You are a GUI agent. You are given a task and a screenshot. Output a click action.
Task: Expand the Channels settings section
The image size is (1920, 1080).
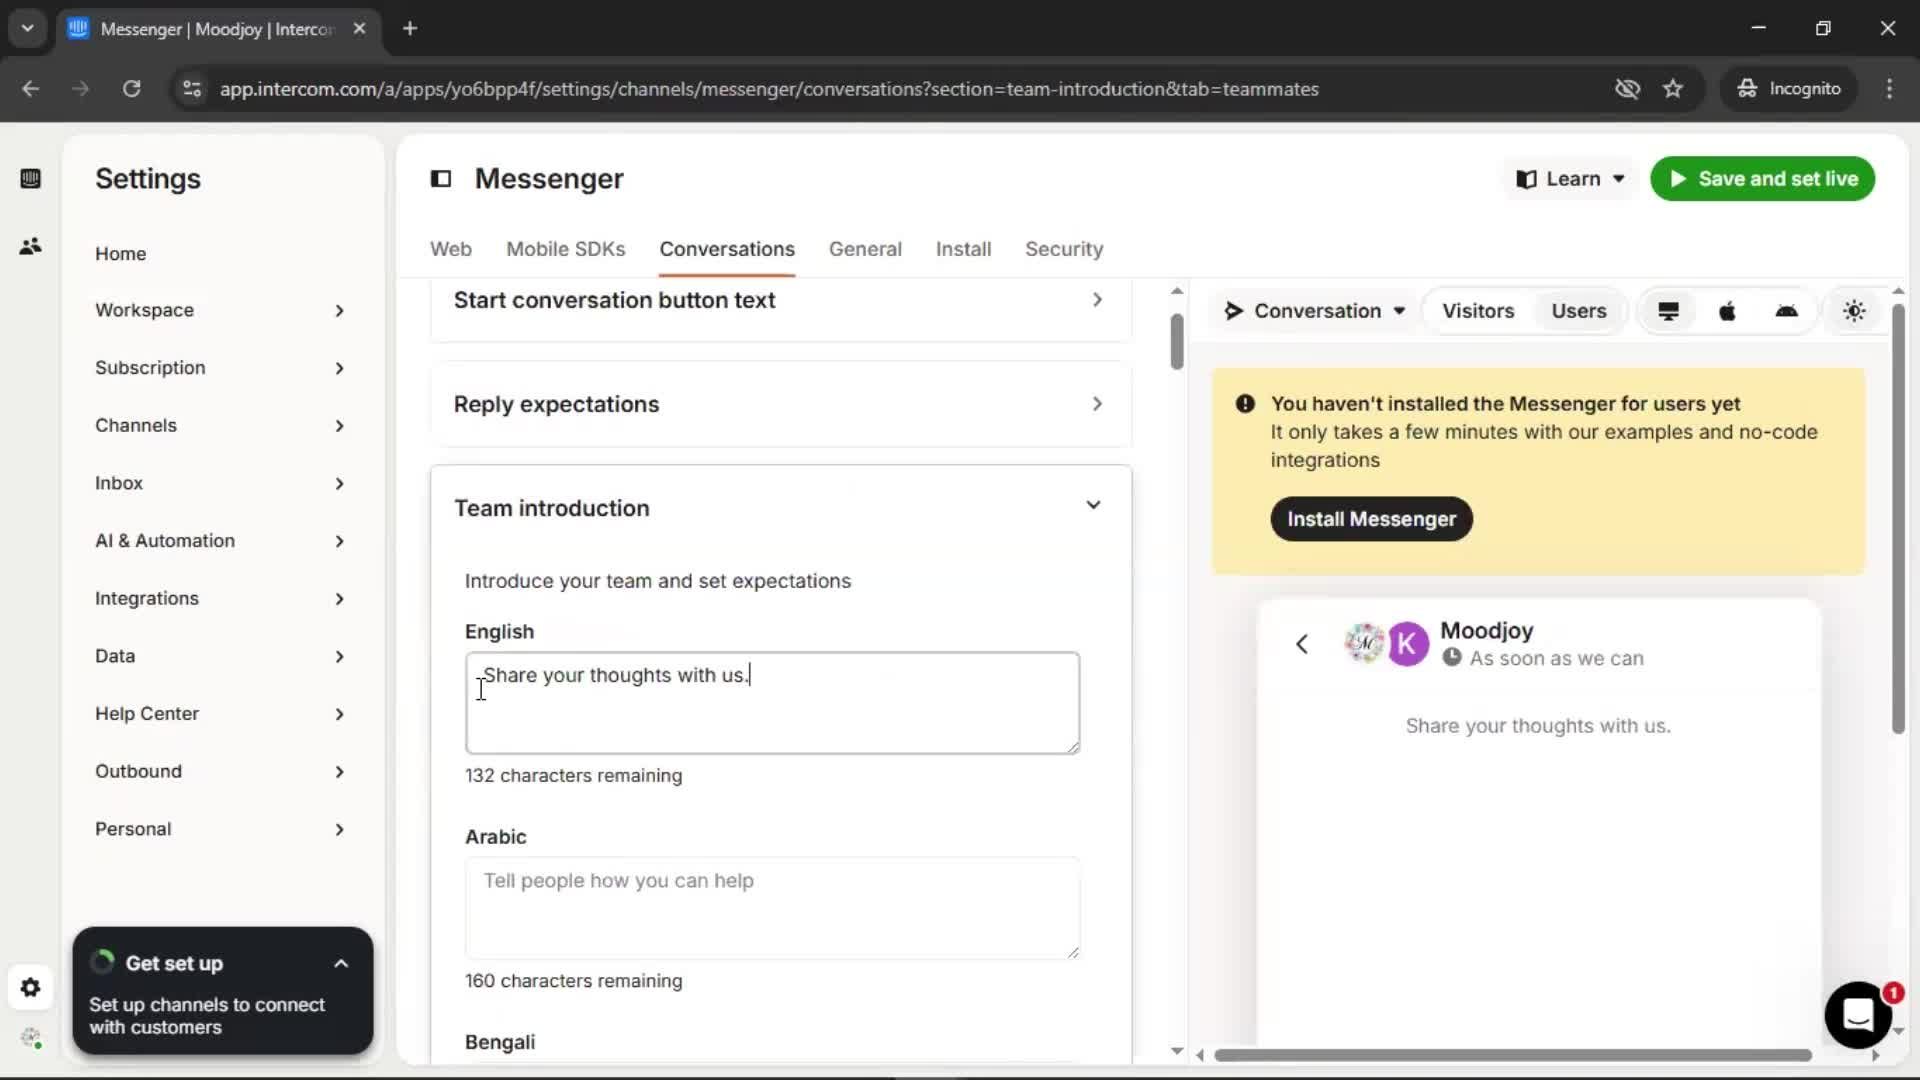pyautogui.click(x=220, y=426)
